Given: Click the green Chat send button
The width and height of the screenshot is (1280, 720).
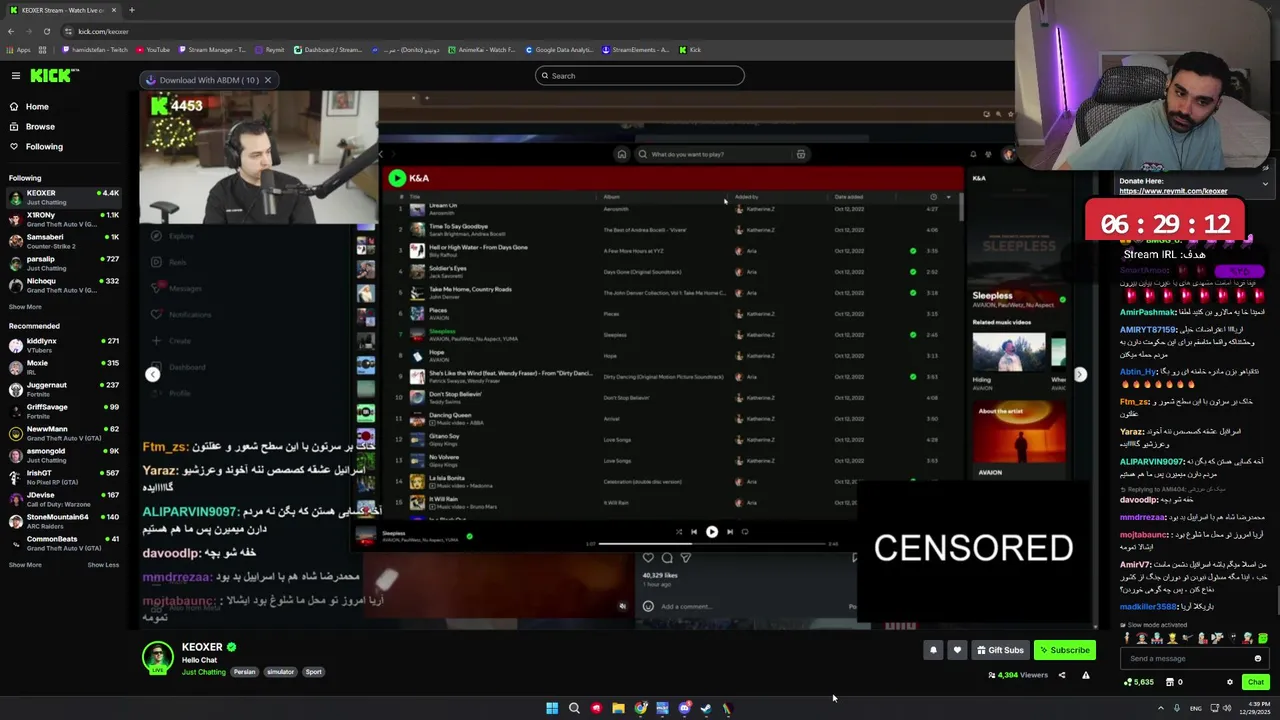Looking at the screenshot, I should [x=1256, y=682].
